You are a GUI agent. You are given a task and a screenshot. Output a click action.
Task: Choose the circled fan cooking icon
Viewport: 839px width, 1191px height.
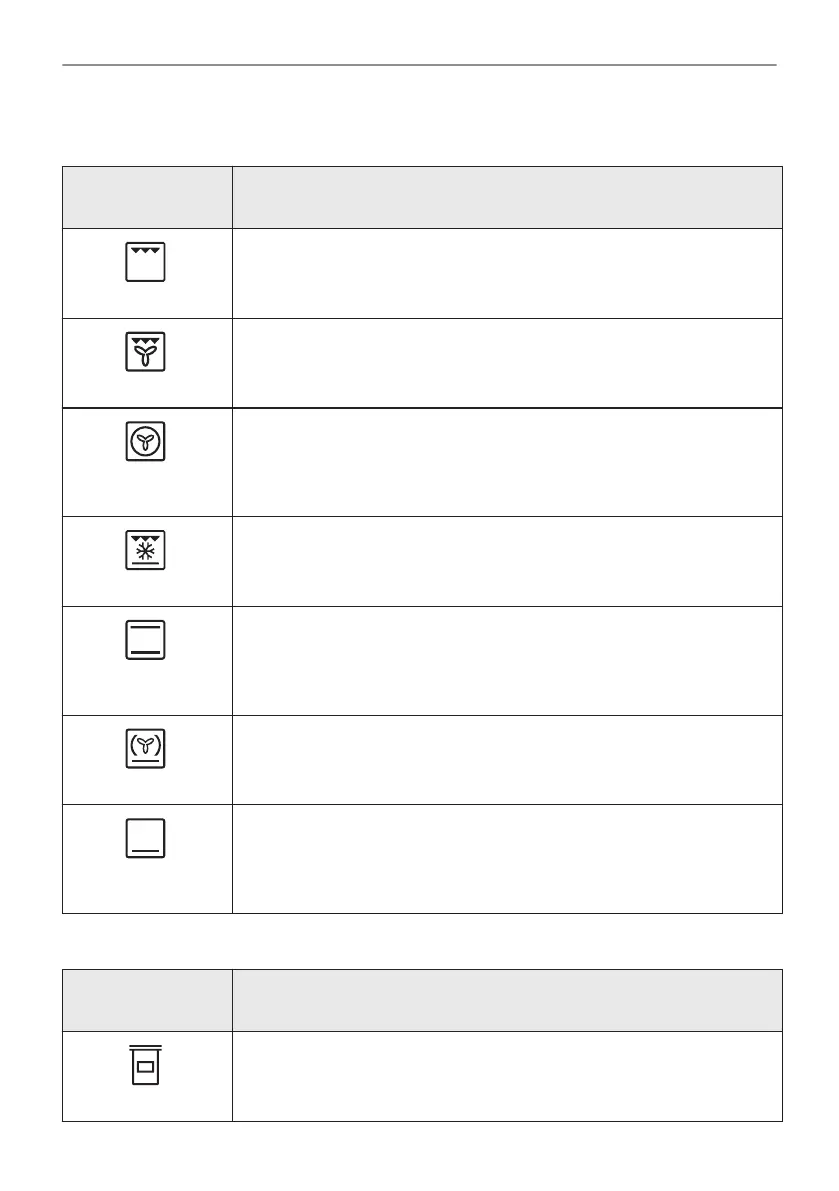tap(145, 441)
